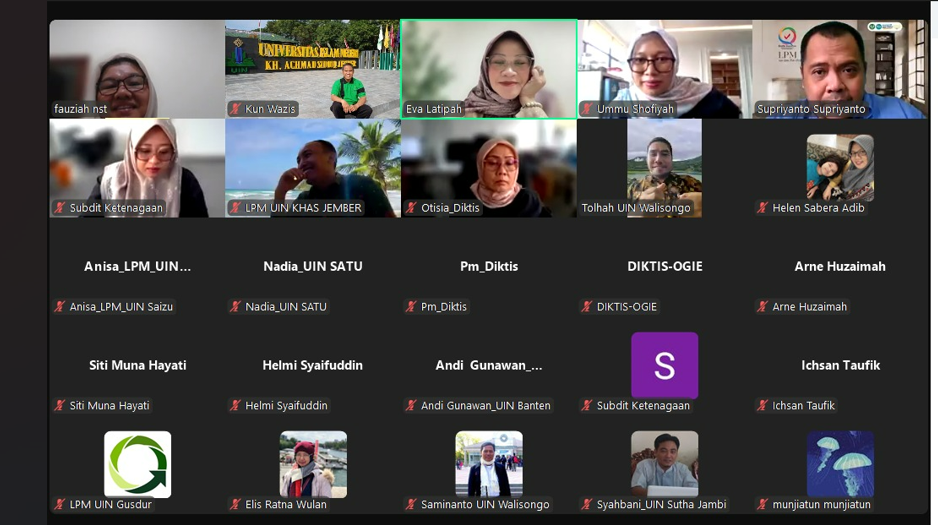Click the muted mic icon for Otisia_Diktis
Viewport: 938px width, 525px height.
click(x=411, y=208)
